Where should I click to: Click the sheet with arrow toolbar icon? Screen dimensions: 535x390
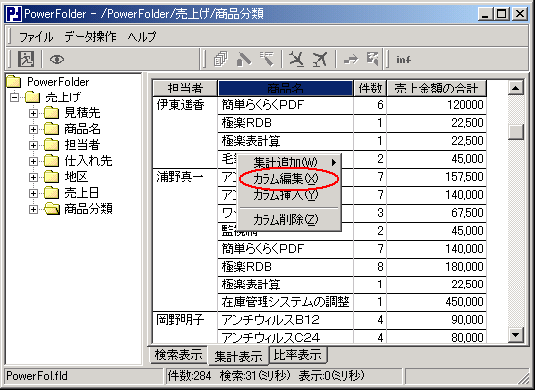[x=373, y=59]
